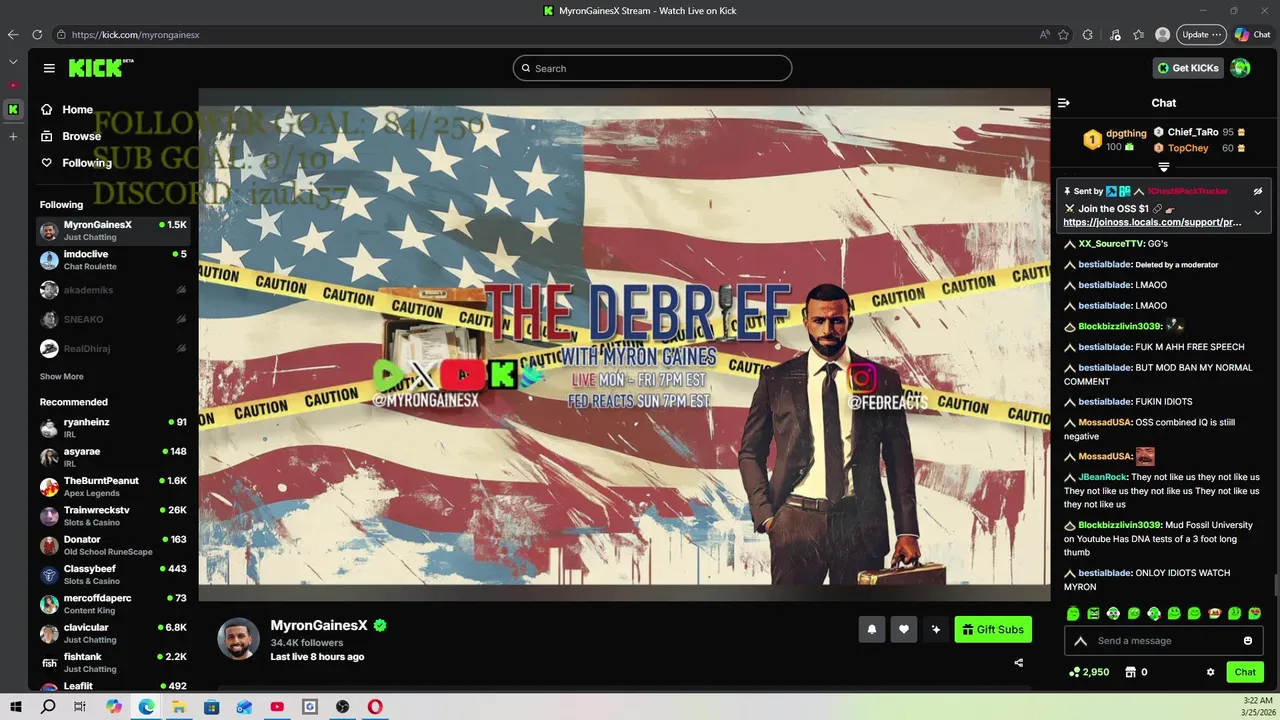Click XX_SourceTTV username in chat
This screenshot has width=1280, height=720.
click(1111, 244)
